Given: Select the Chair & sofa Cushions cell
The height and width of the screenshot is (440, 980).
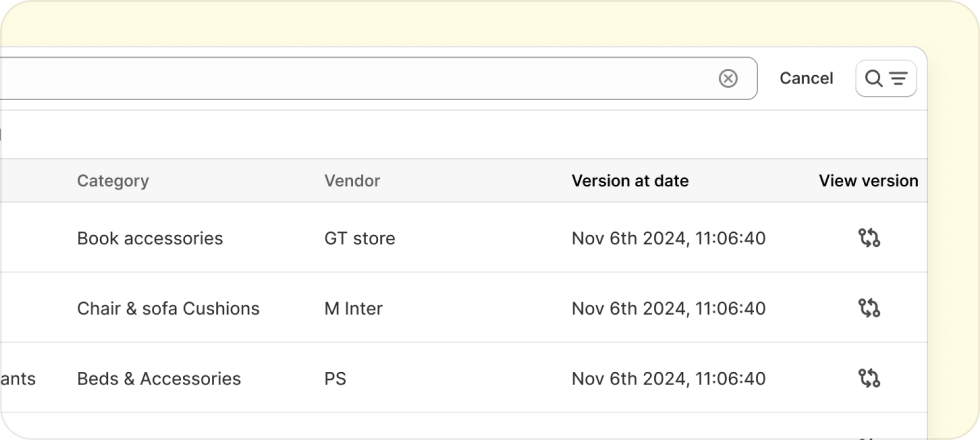Looking at the screenshot, I should coord(168,308).
